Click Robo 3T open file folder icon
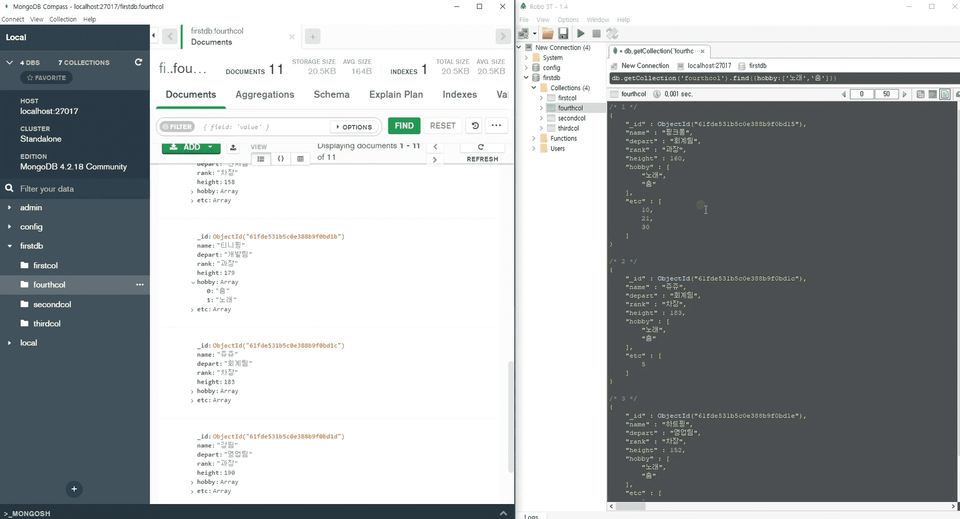The width and height of the screenshot is (960, 519). tap(548, 34)
